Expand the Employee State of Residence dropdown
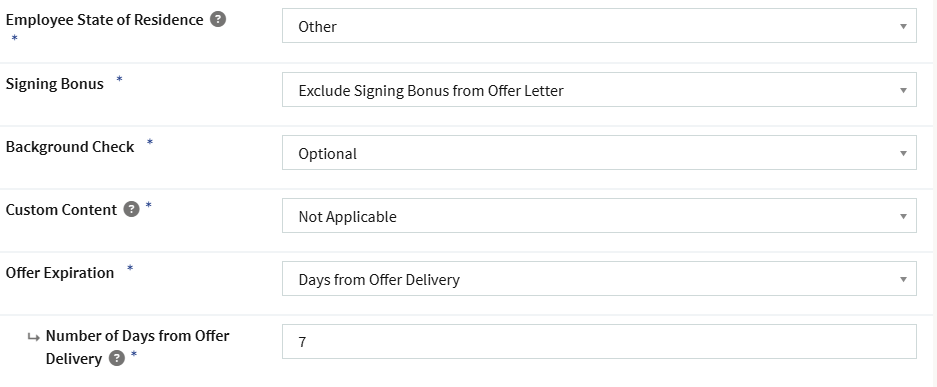The height and width of the screenshot is (387, 937). [599, 26]
